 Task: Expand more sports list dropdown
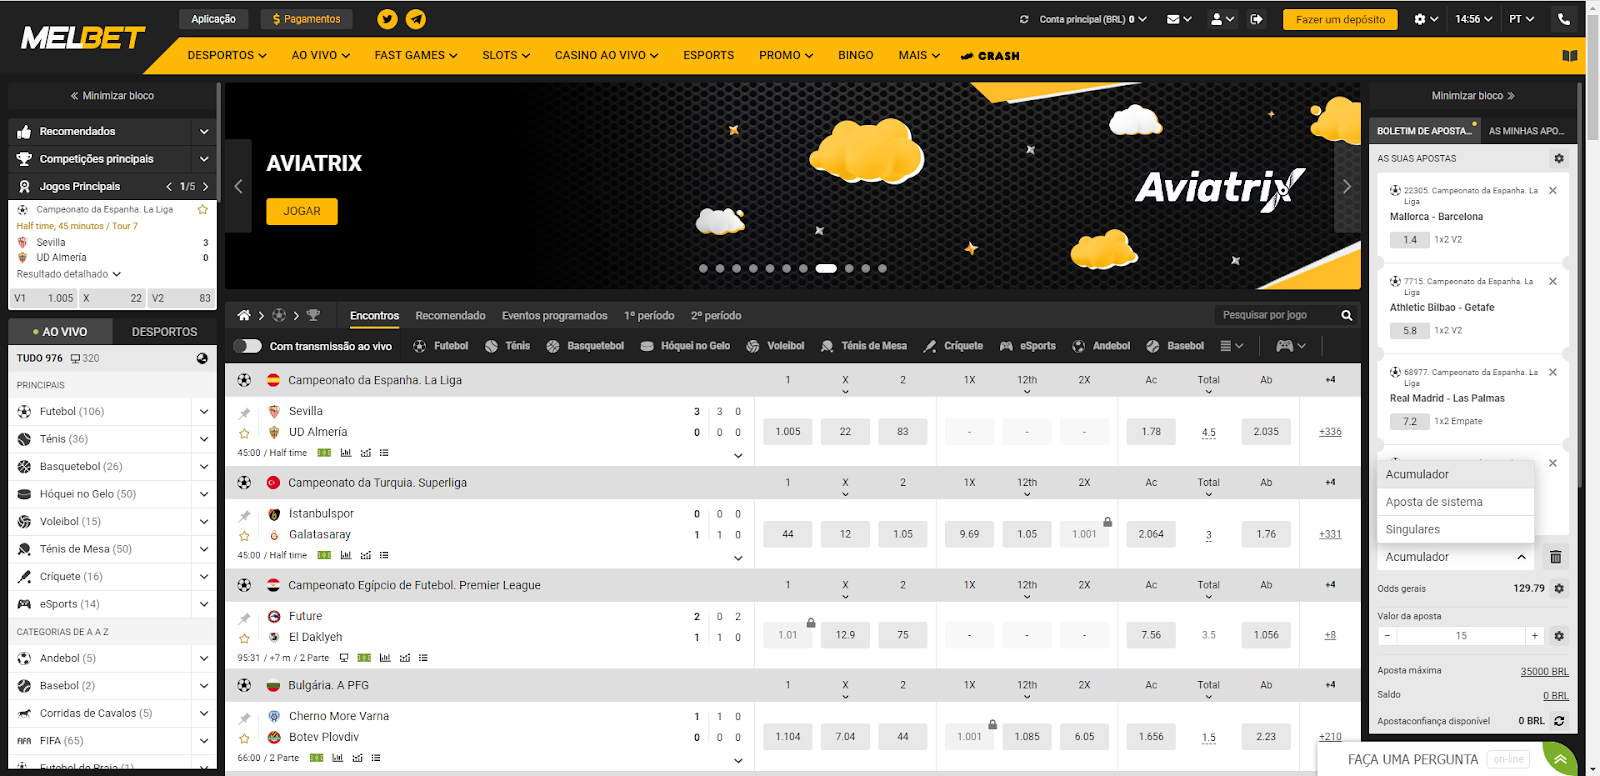[x=1232, y=346]
